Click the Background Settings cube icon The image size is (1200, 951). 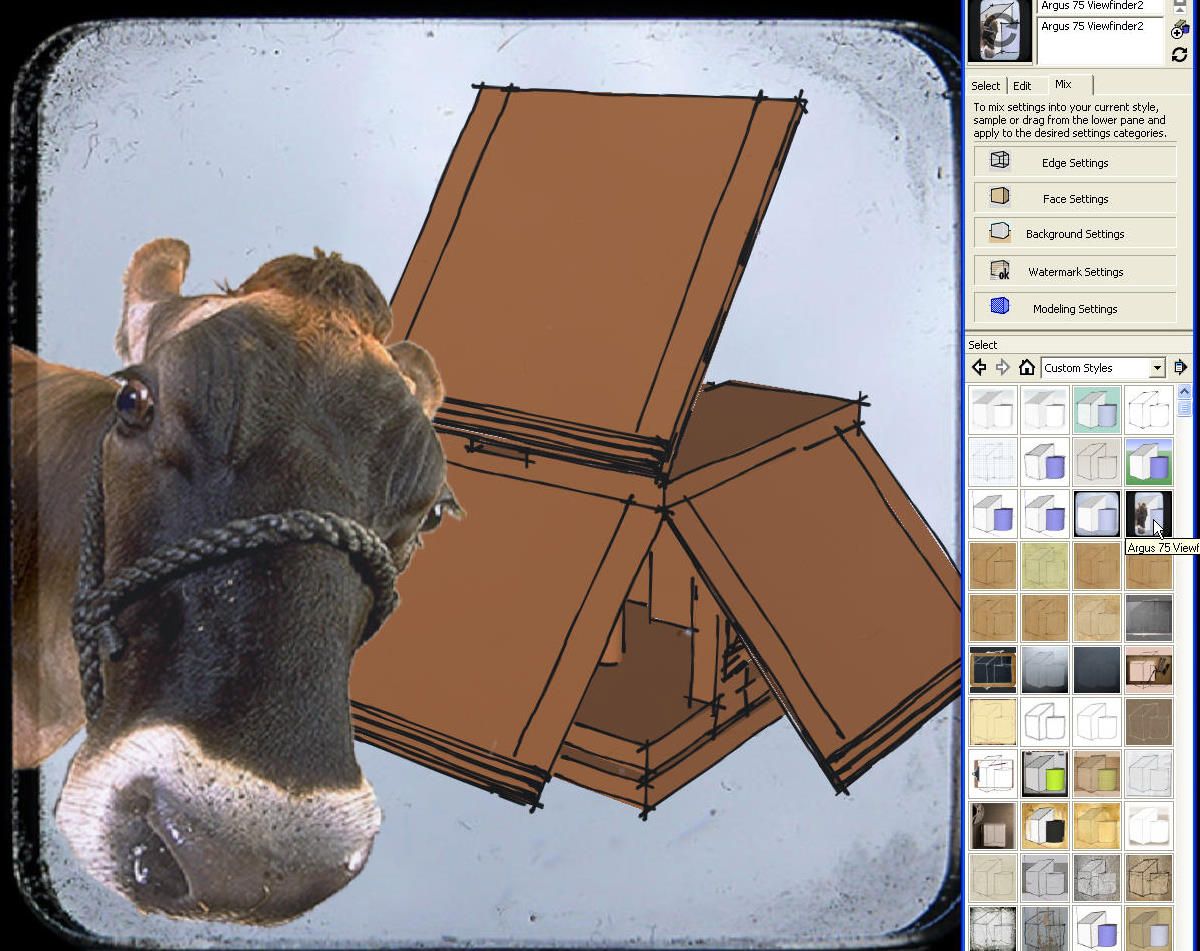[x=999, y=232]
